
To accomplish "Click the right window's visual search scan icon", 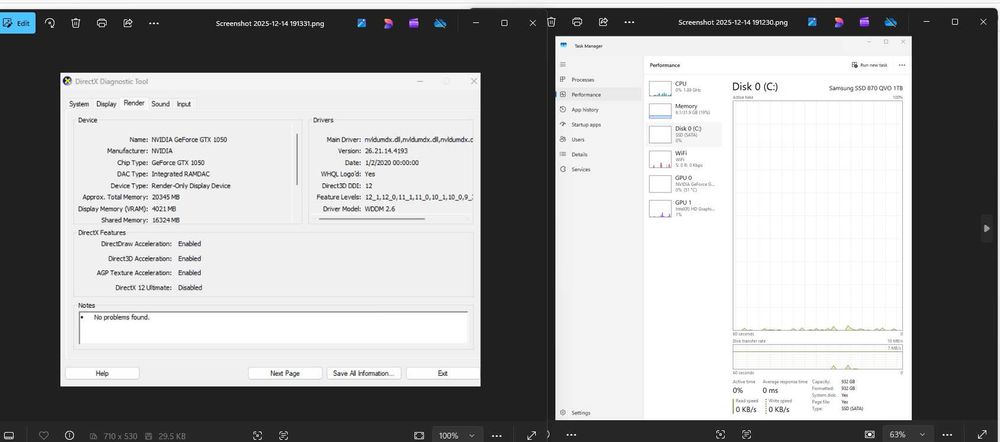I will (721, 434).
